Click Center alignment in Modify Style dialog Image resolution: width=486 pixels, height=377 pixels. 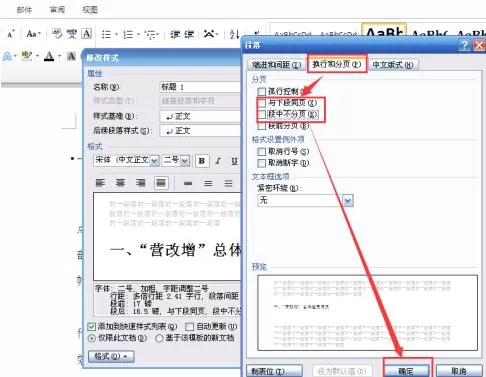[x=120, y=183]
